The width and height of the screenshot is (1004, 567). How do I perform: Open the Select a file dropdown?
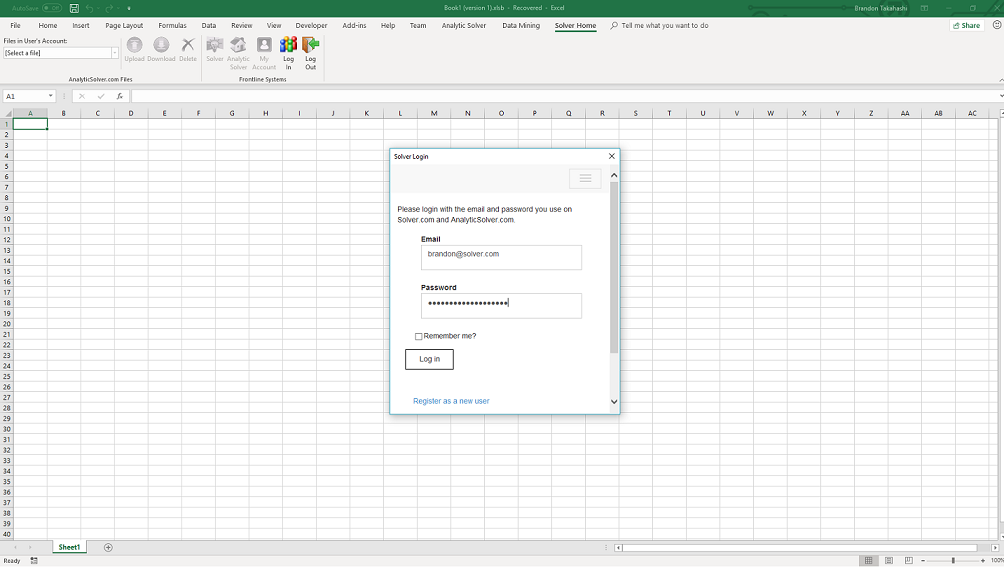[115, 53]
